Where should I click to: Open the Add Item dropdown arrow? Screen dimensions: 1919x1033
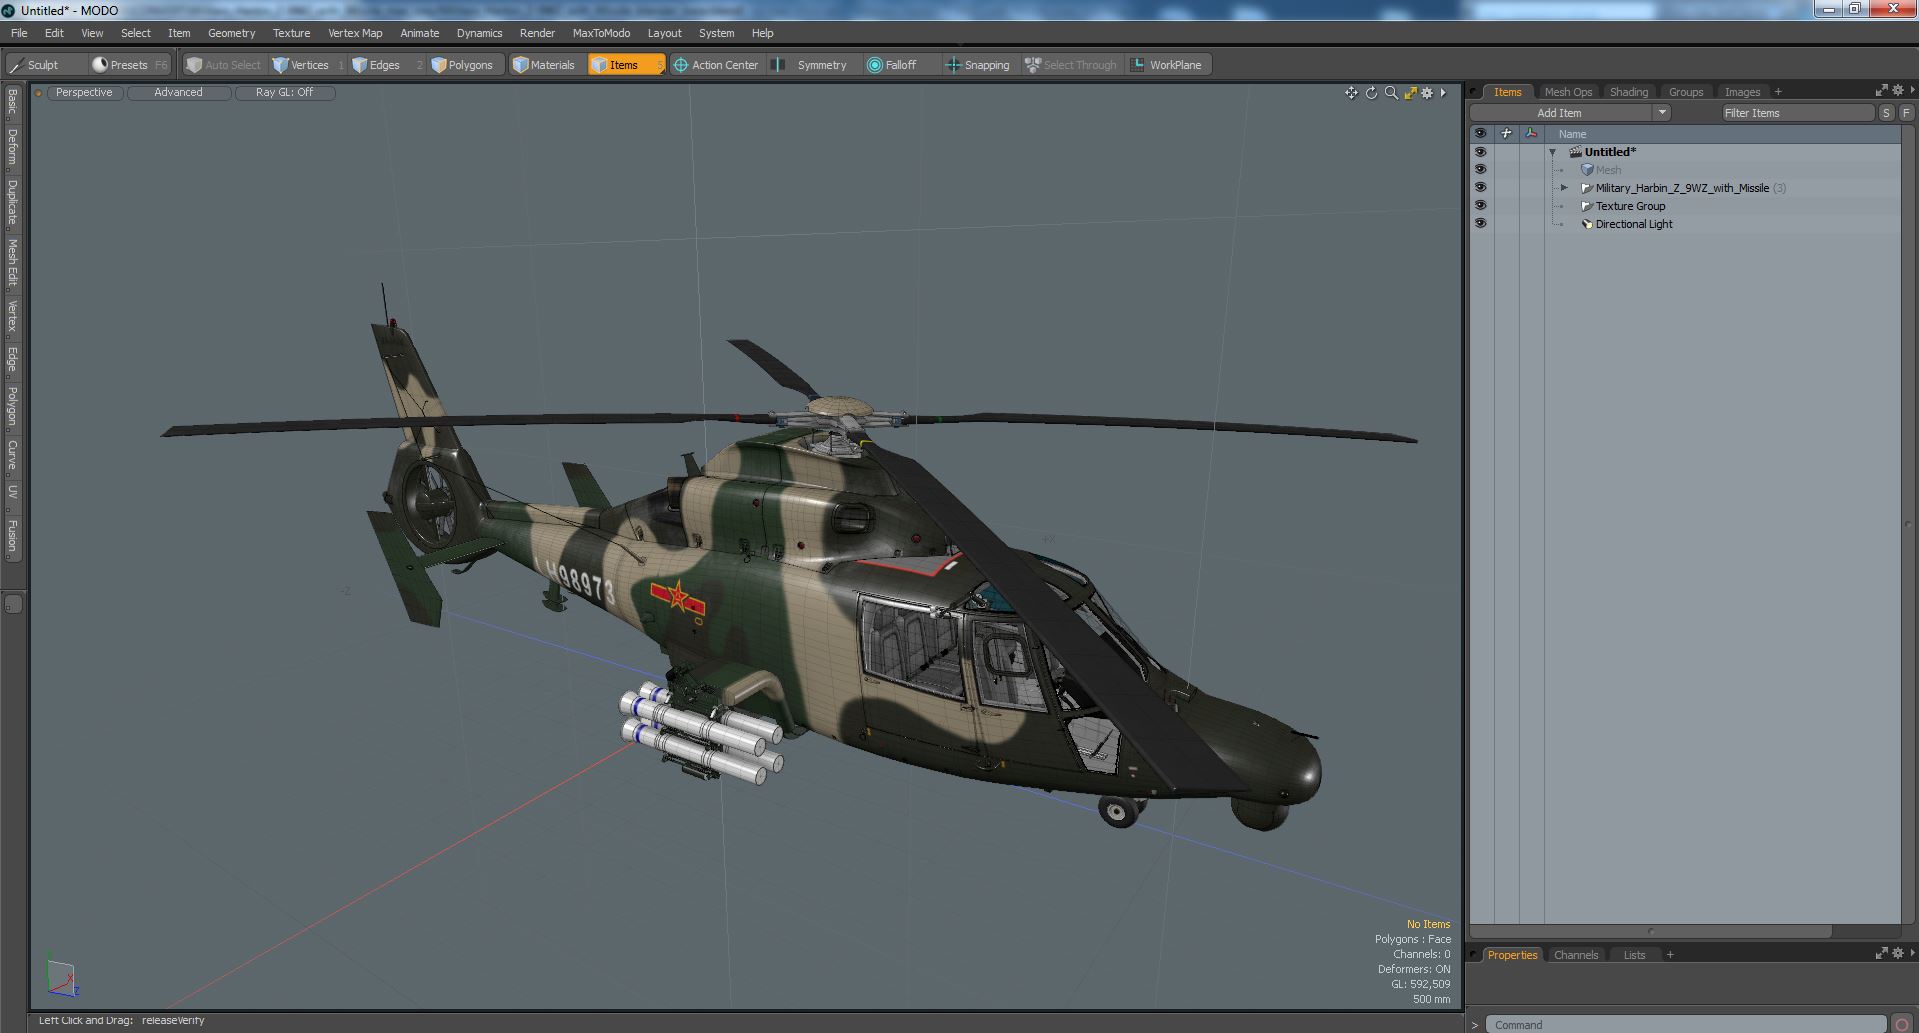(x=1662, y=113)
